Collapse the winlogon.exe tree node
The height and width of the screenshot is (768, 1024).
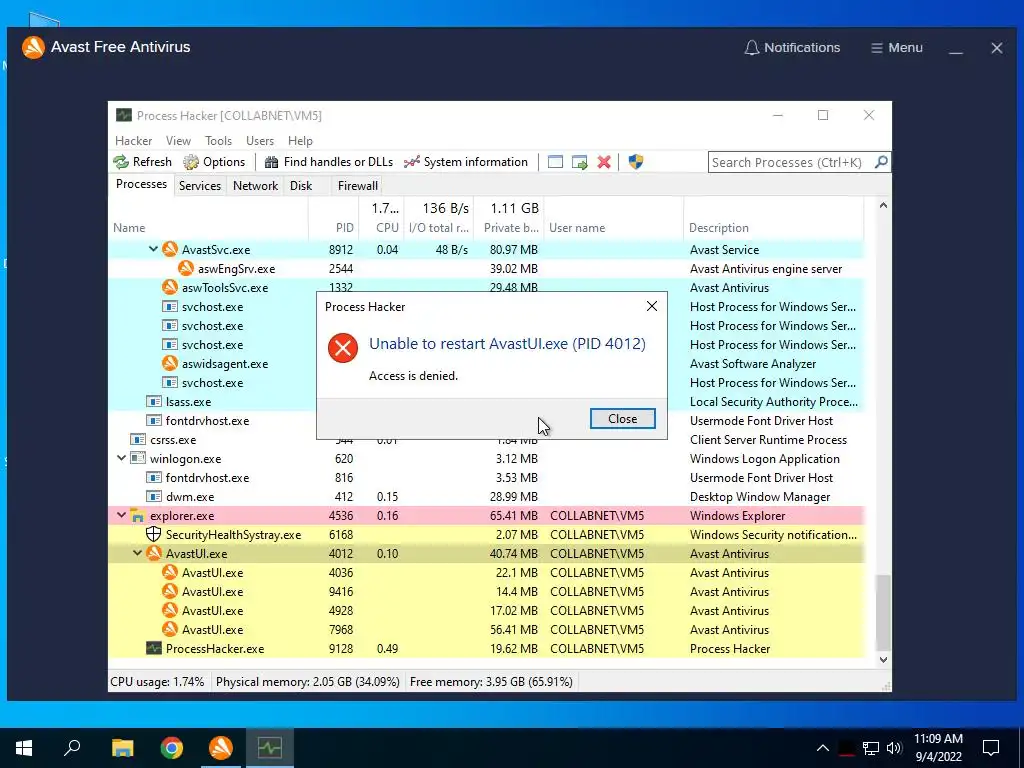coord(121,458)
